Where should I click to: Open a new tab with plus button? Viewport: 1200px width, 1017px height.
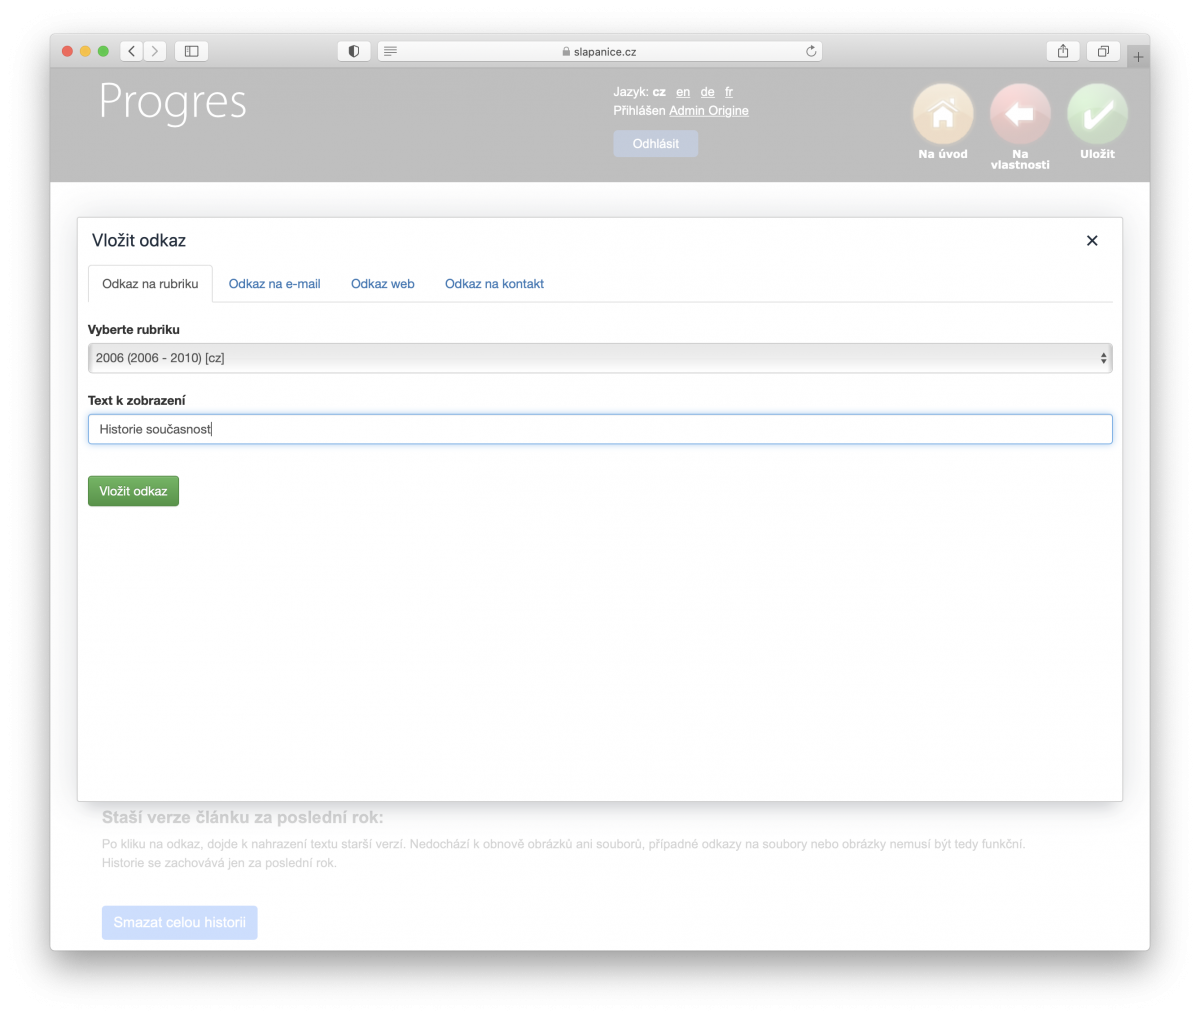pyautogui.click(x=1138, y=57)
